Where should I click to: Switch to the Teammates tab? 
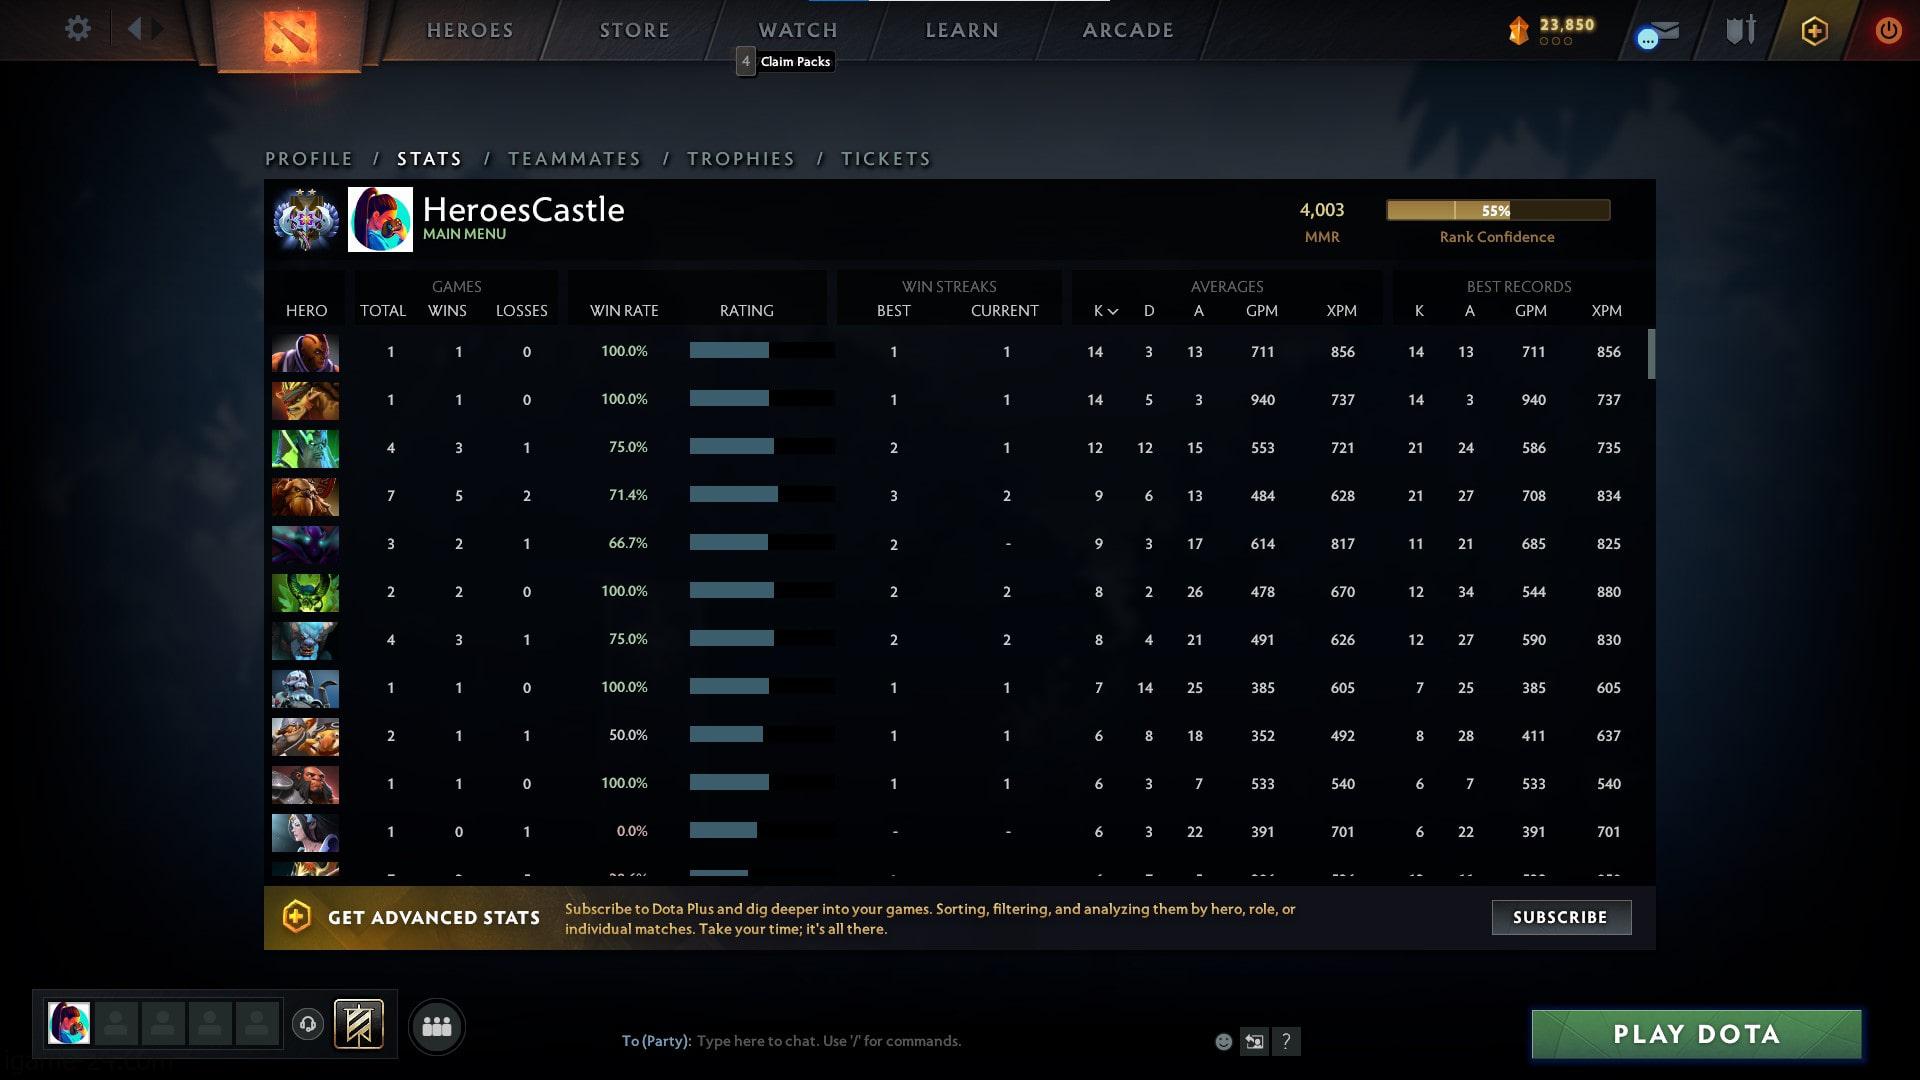(574, 159)
